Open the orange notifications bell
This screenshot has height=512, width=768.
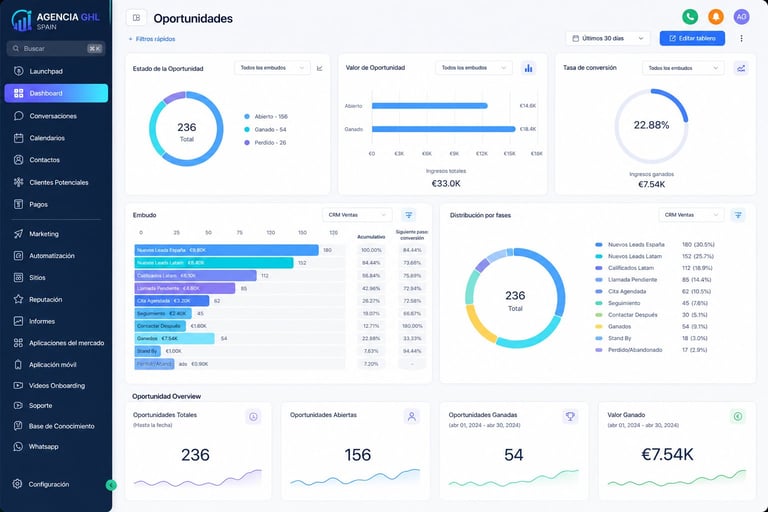point(716,17)
